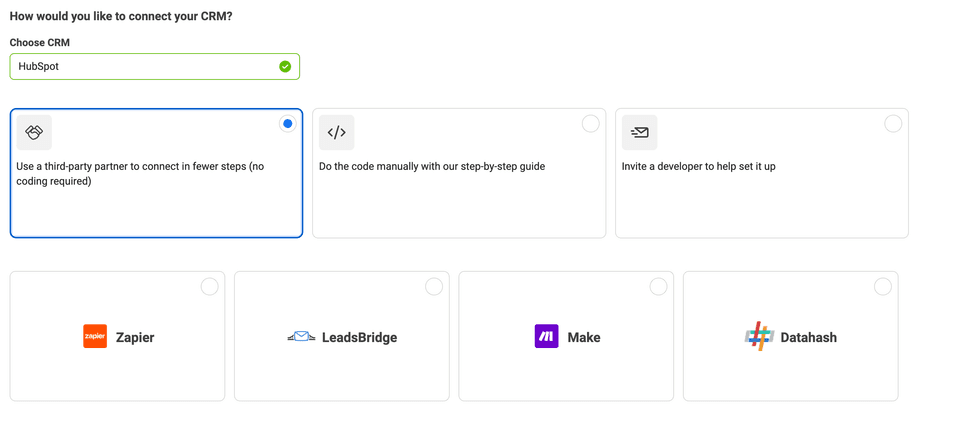Open the Choose CRM HubSpot dropdown

tap(155, 67)
